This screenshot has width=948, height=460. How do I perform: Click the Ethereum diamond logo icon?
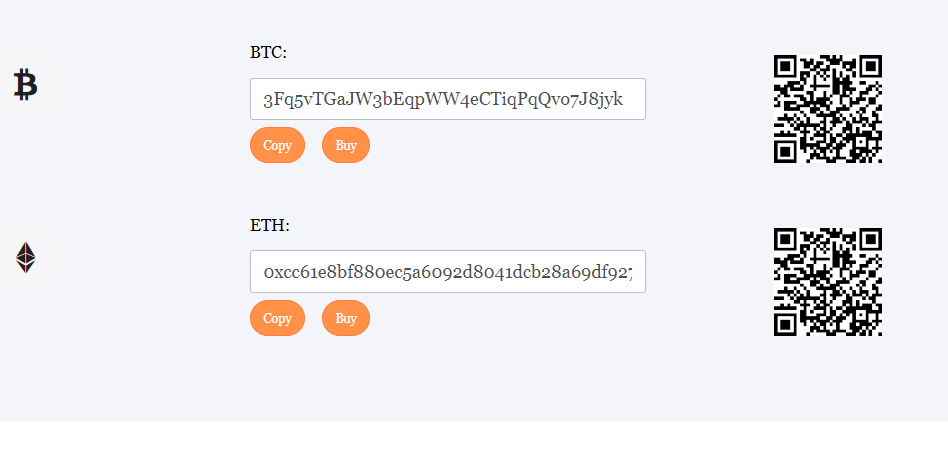[25, 258]
